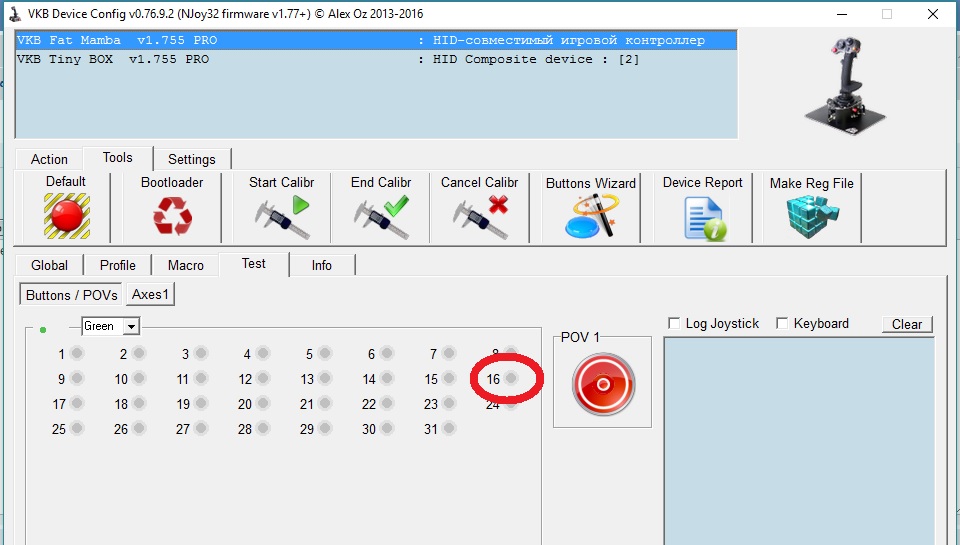Open the Green color dropdown

tap(131, 327)
